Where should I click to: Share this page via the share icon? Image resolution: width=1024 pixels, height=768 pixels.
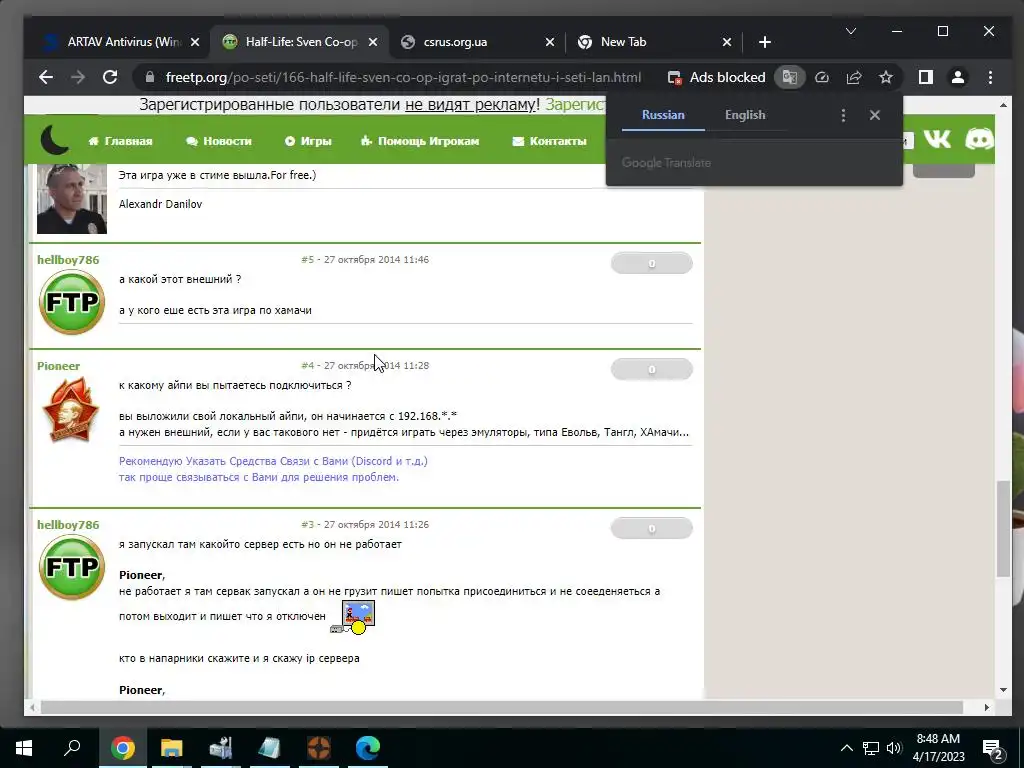[x=854, y=77]
